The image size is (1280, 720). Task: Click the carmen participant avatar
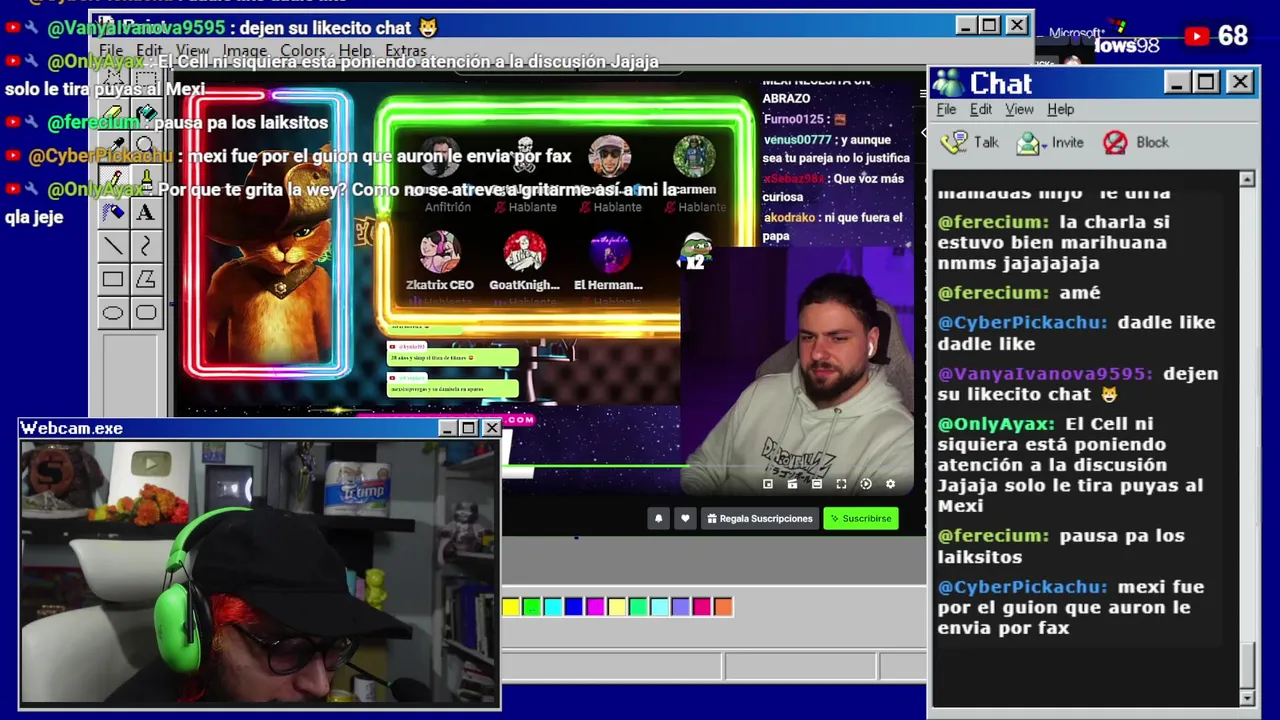694,156
